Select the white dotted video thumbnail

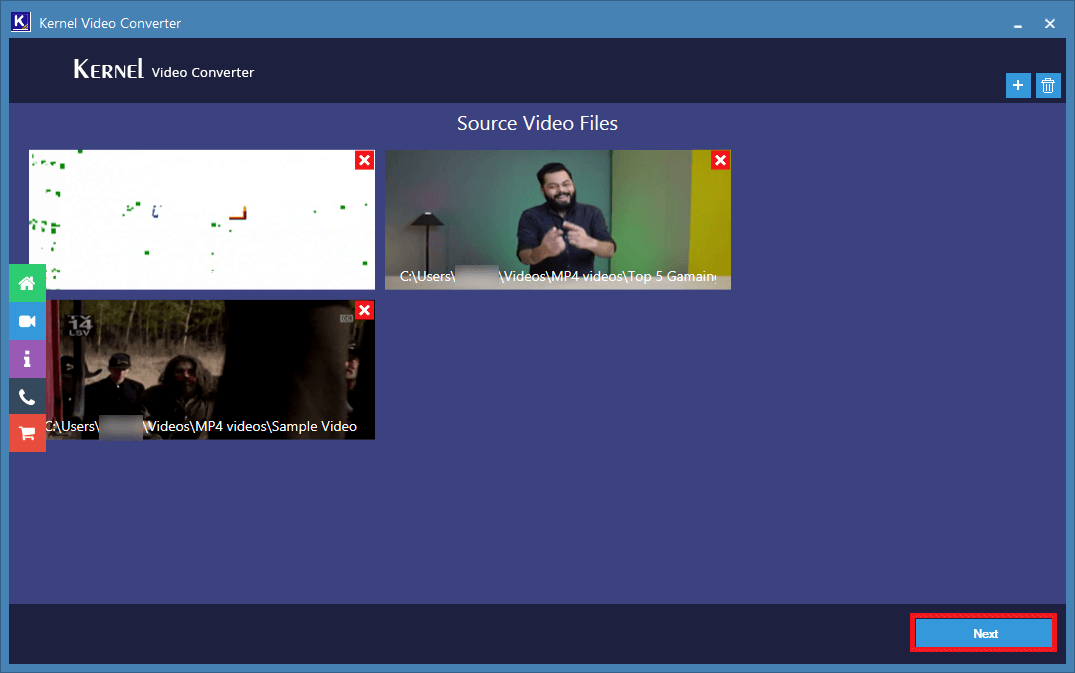click(x=202, y=219)
